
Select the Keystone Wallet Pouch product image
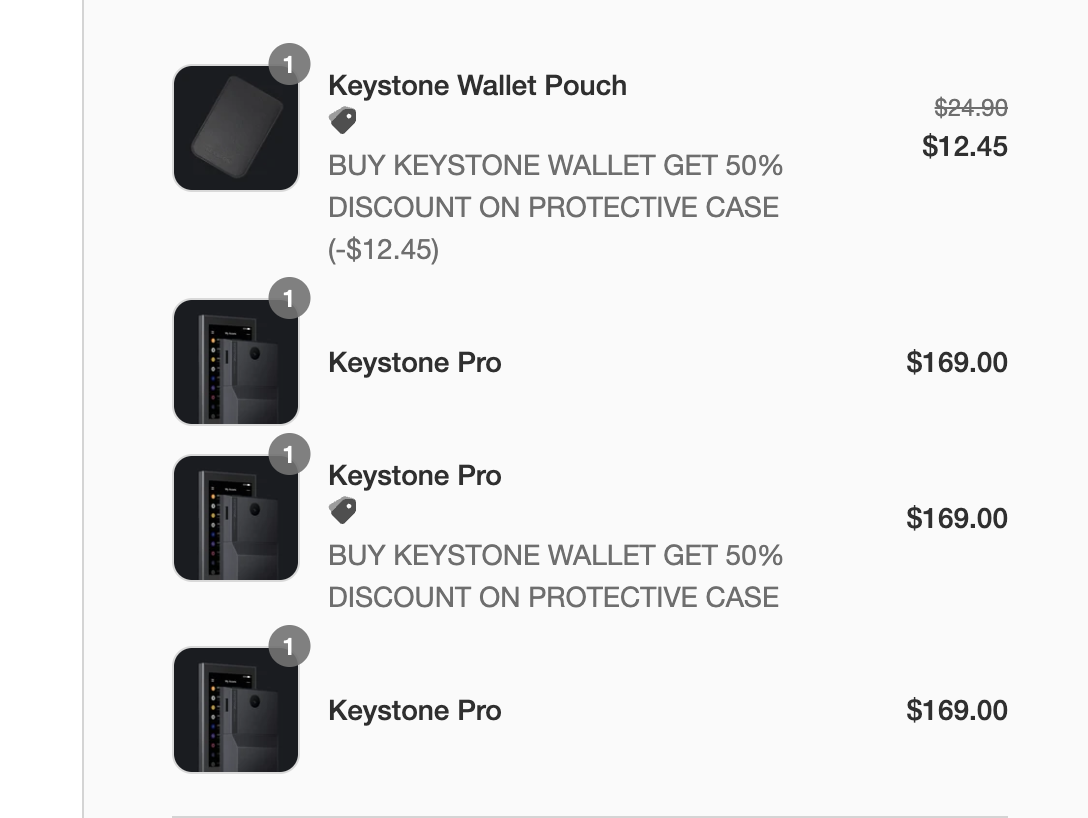point(235,128)
